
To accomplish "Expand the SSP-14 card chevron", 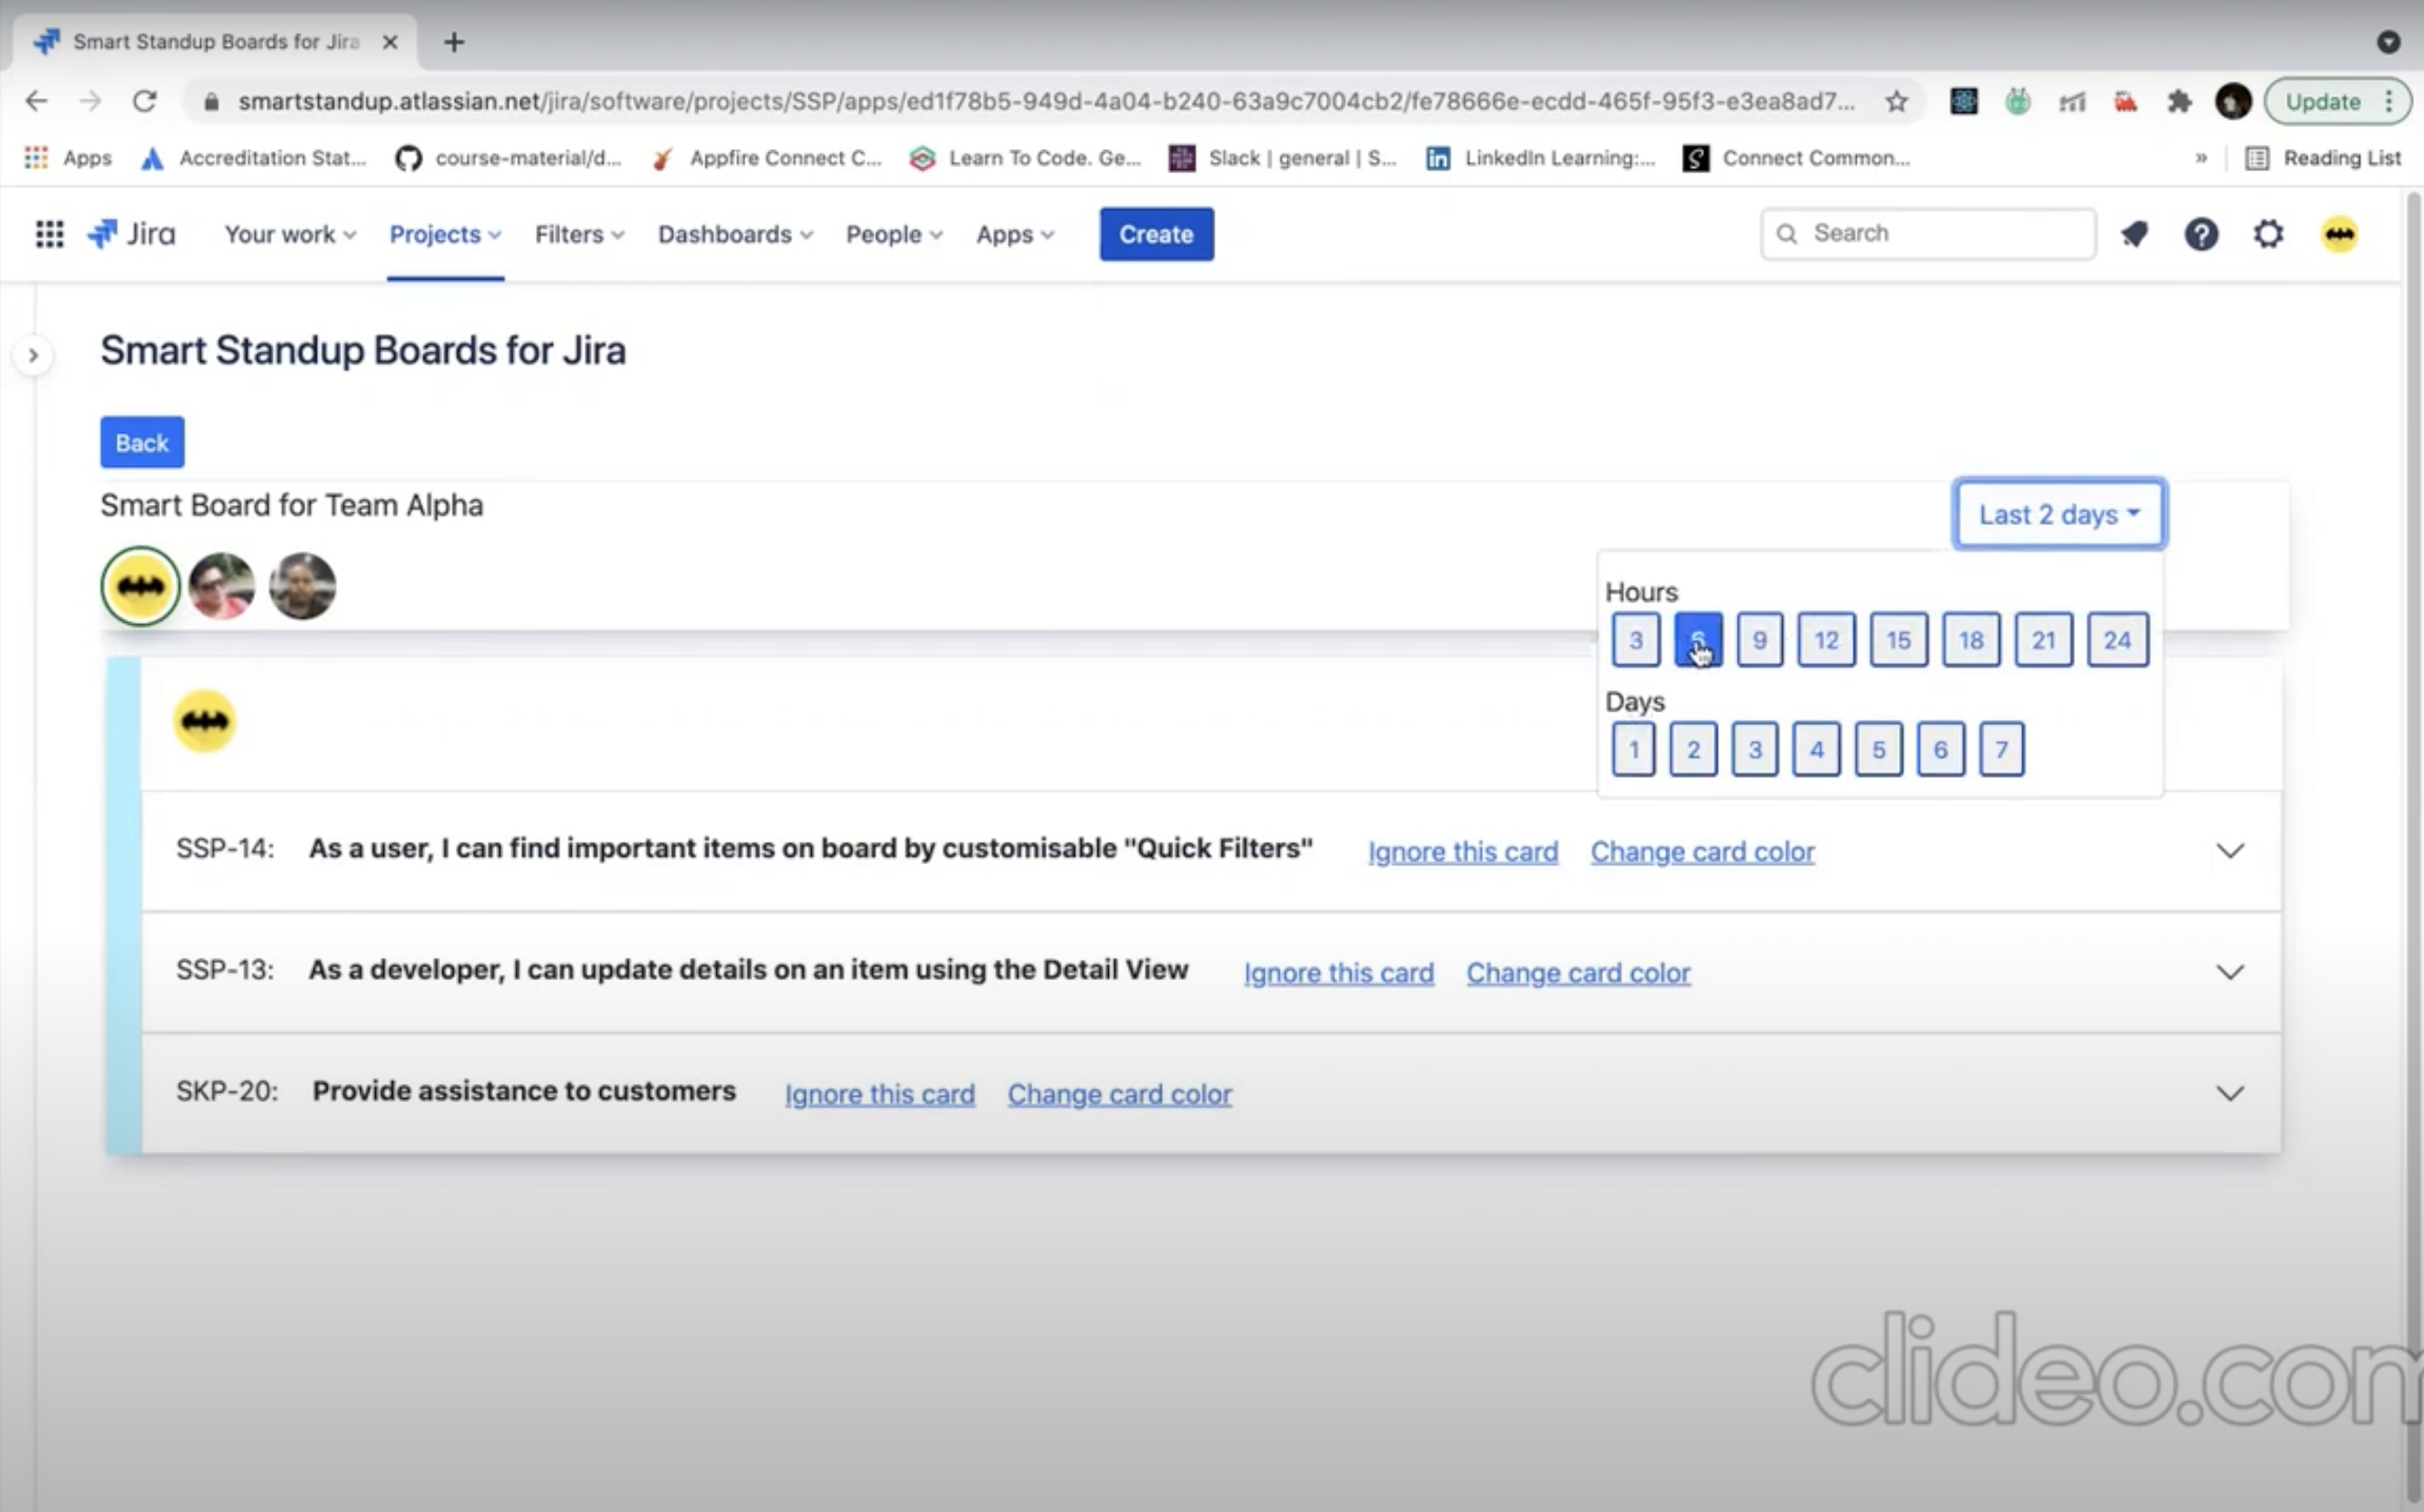I will (x=2229, y=851).
